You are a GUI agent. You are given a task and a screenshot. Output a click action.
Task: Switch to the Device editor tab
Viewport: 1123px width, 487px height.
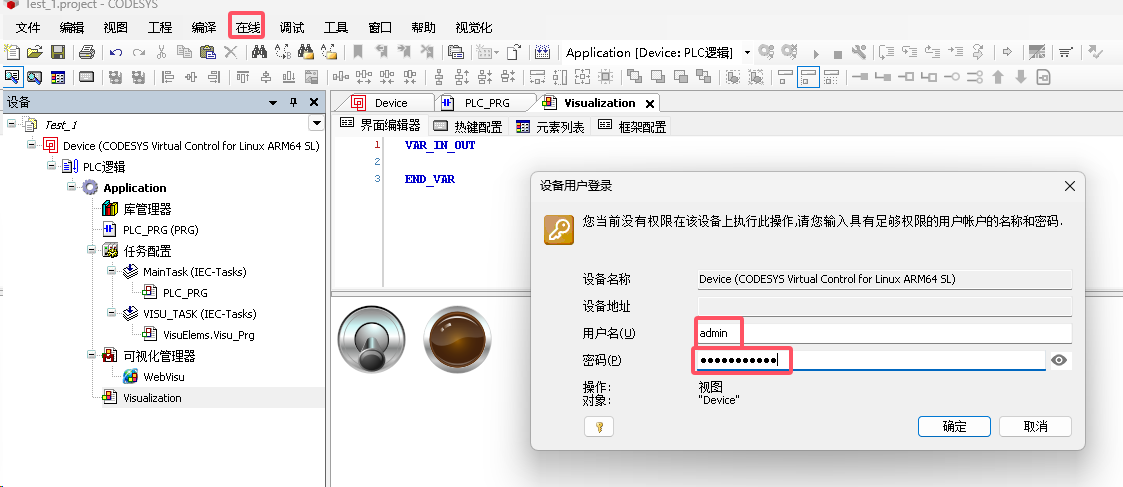[x=390, y=103]
